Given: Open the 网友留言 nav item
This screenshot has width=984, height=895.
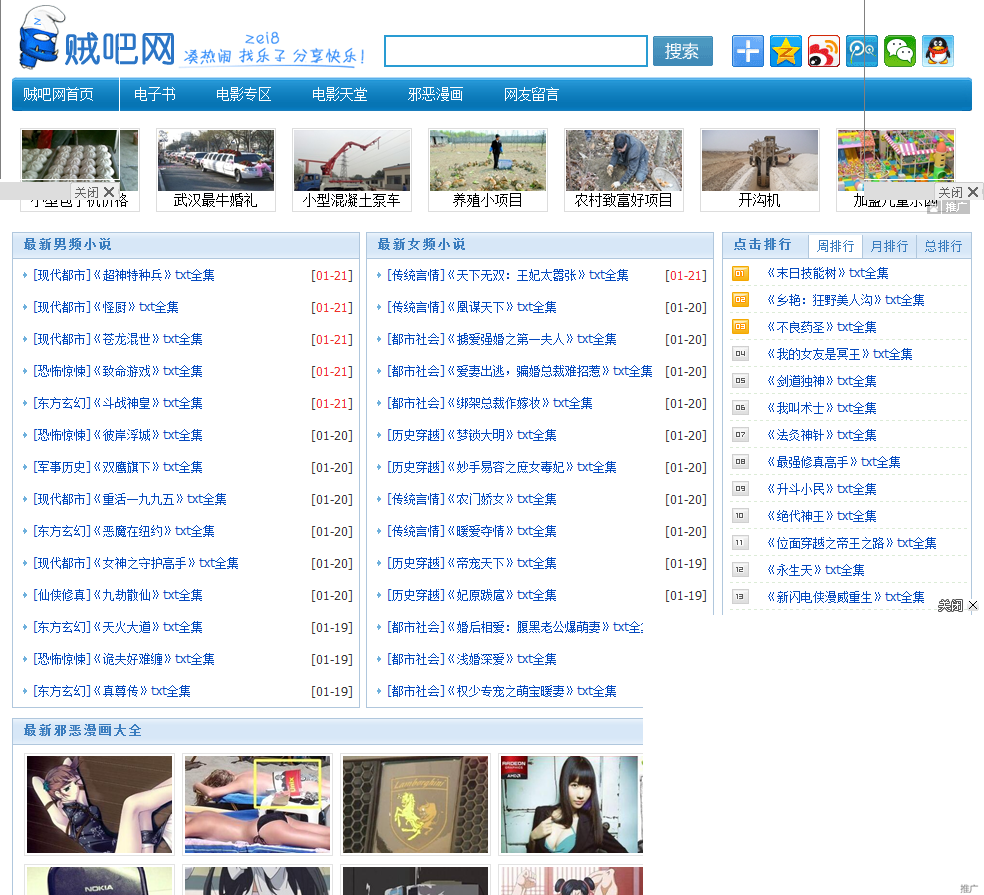Looking at the screenshot, I should [532, 95].
